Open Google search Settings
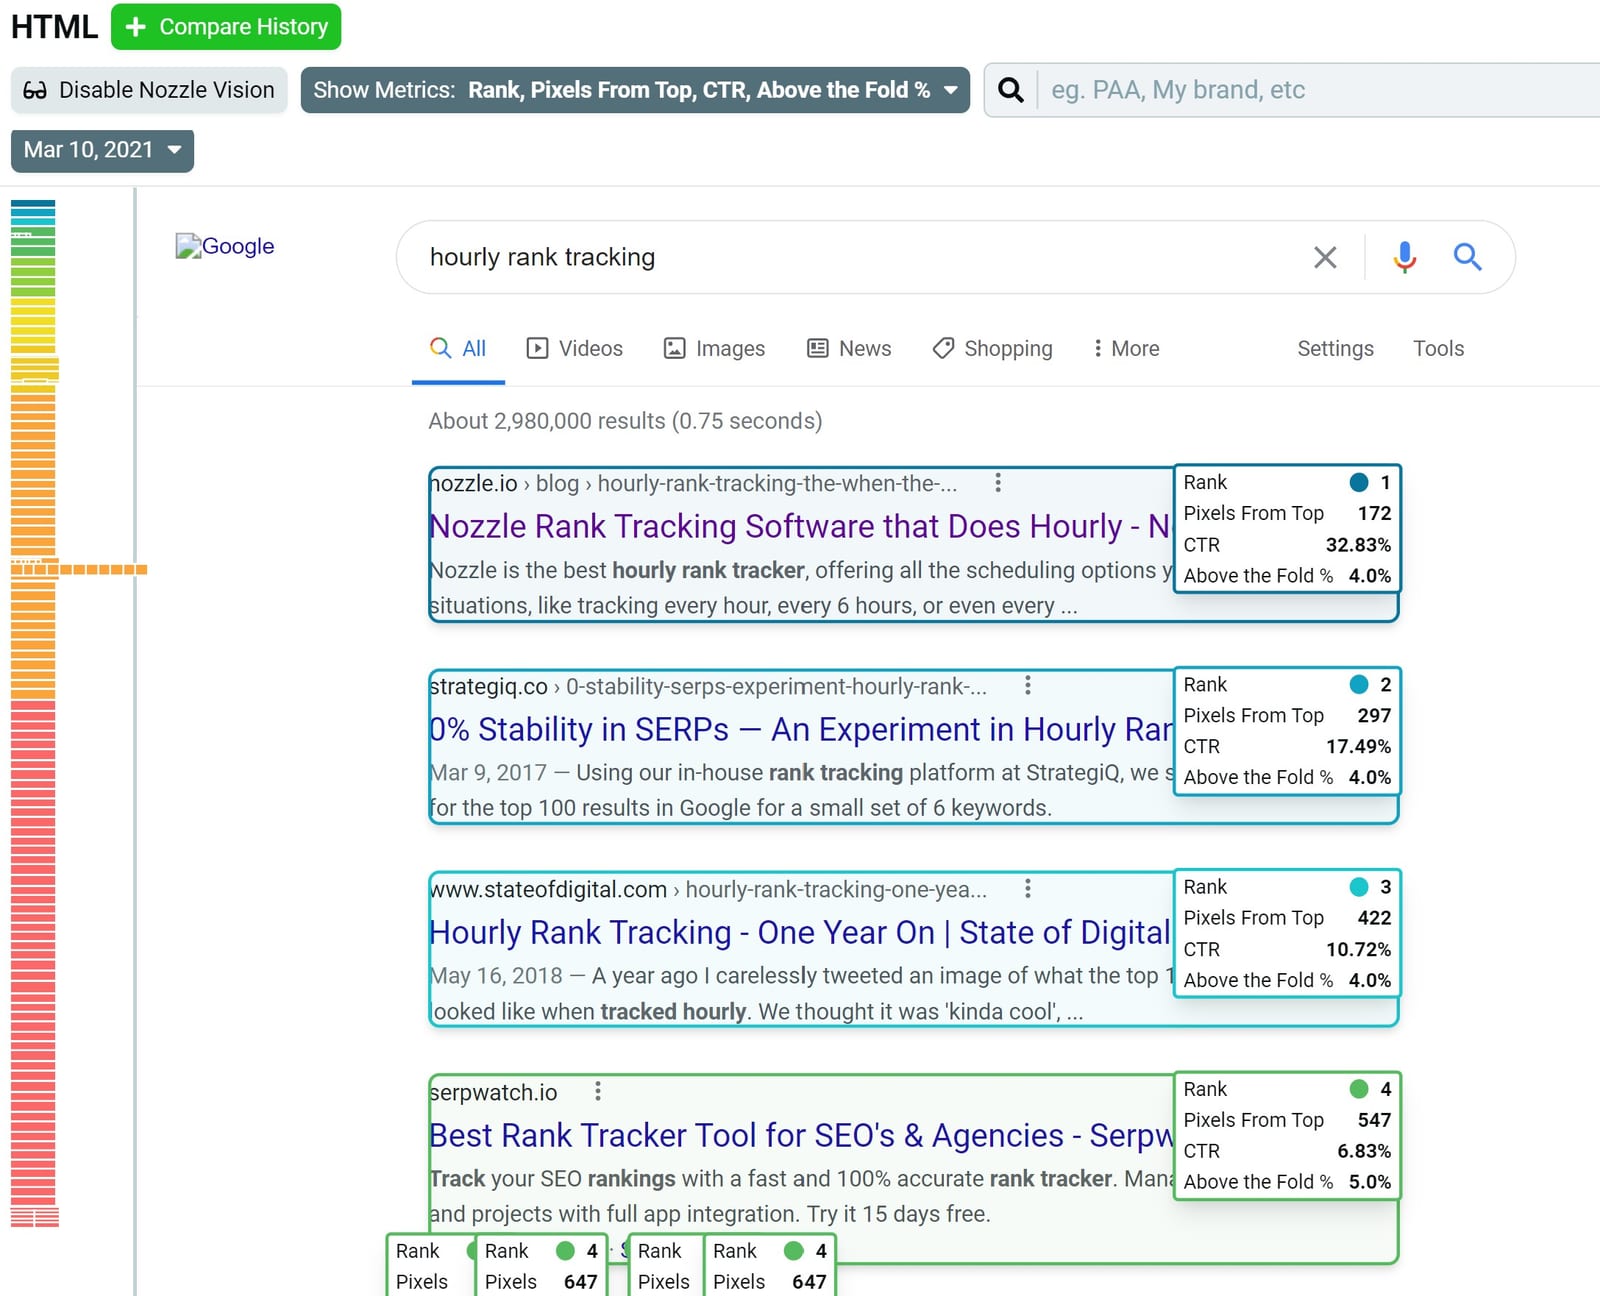The width and height of the screenshot is (1600, 1296). click(x=1335, y=349)
